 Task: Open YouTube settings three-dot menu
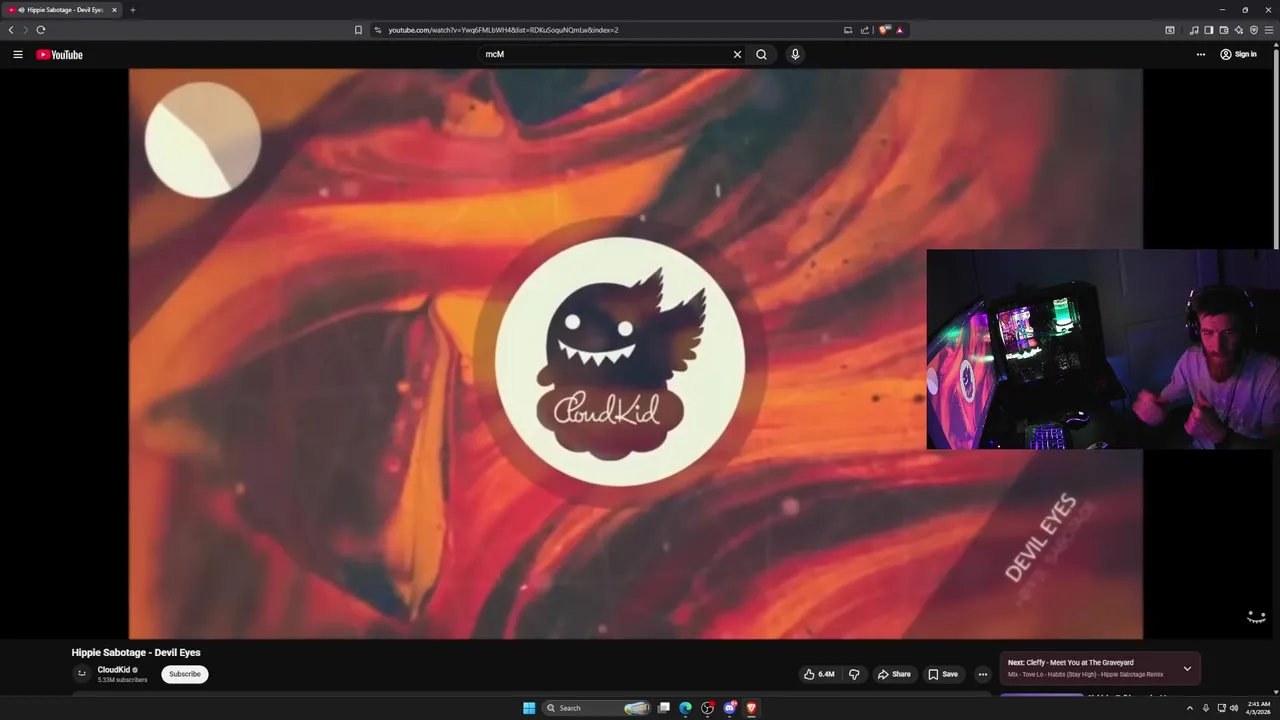1201,54
